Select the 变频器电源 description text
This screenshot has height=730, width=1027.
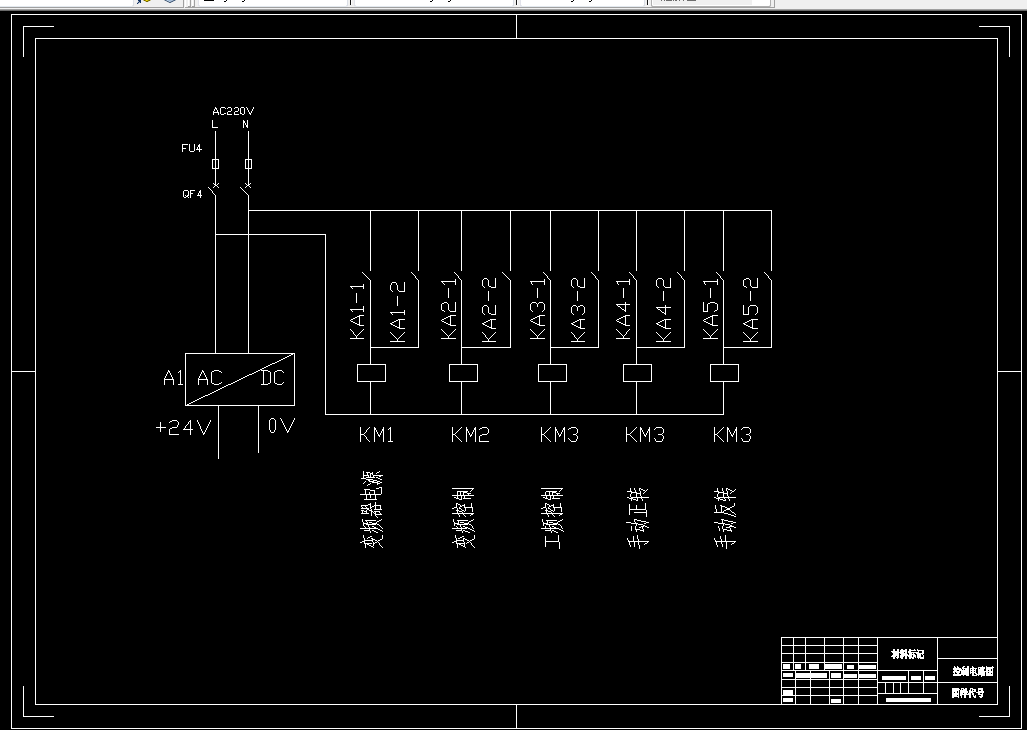pos(371,509)
